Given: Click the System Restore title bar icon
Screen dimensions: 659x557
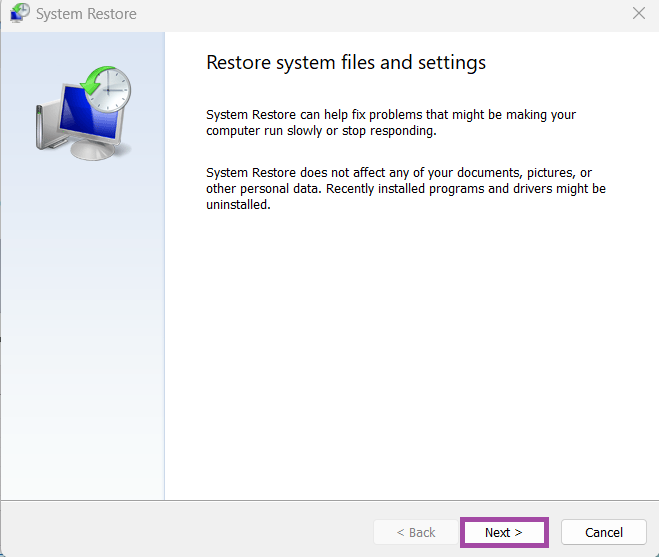Looking at the screenshot, I should [18, 14].
